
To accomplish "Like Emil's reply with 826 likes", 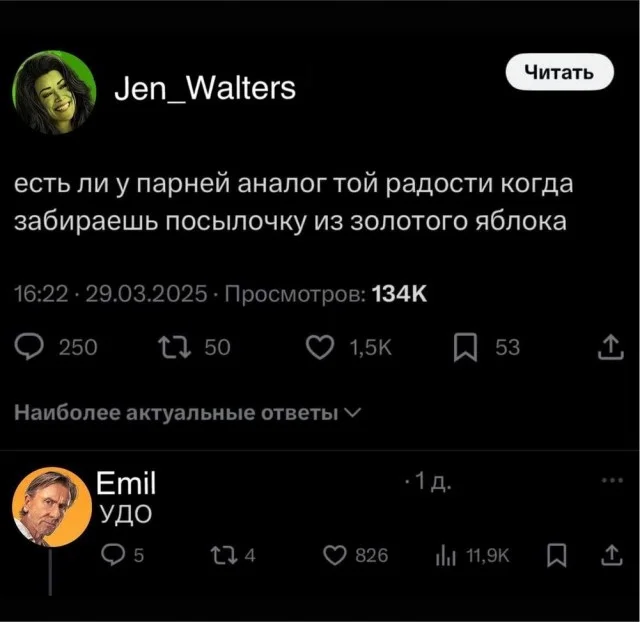I will click(x=335, y=555).
